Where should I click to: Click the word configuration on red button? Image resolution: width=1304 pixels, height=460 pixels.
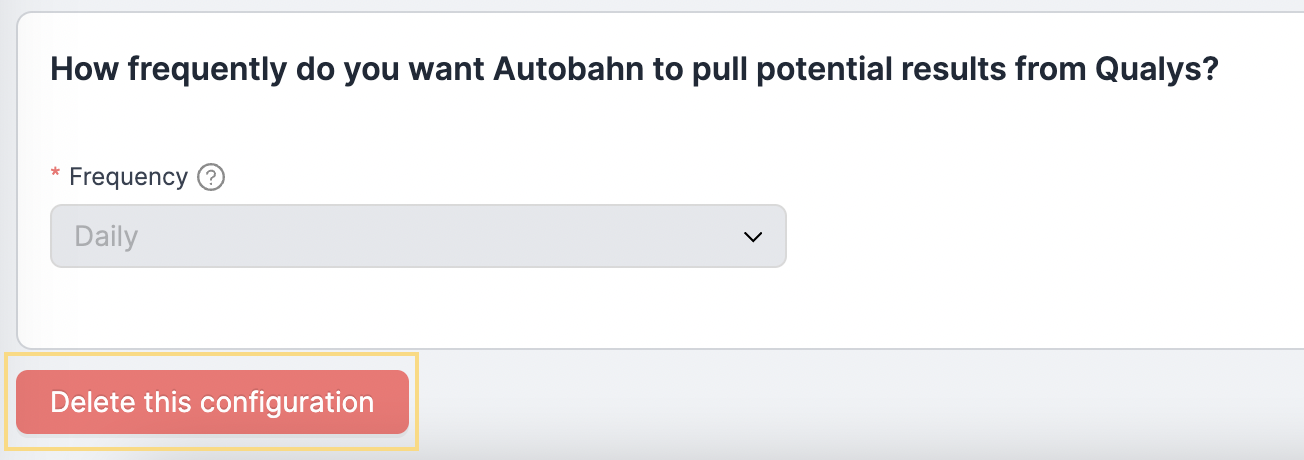287,403
